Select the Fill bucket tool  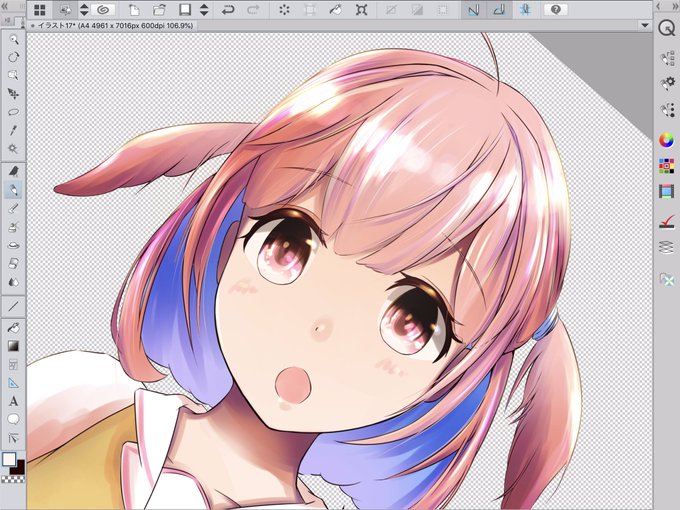(13, 327)
